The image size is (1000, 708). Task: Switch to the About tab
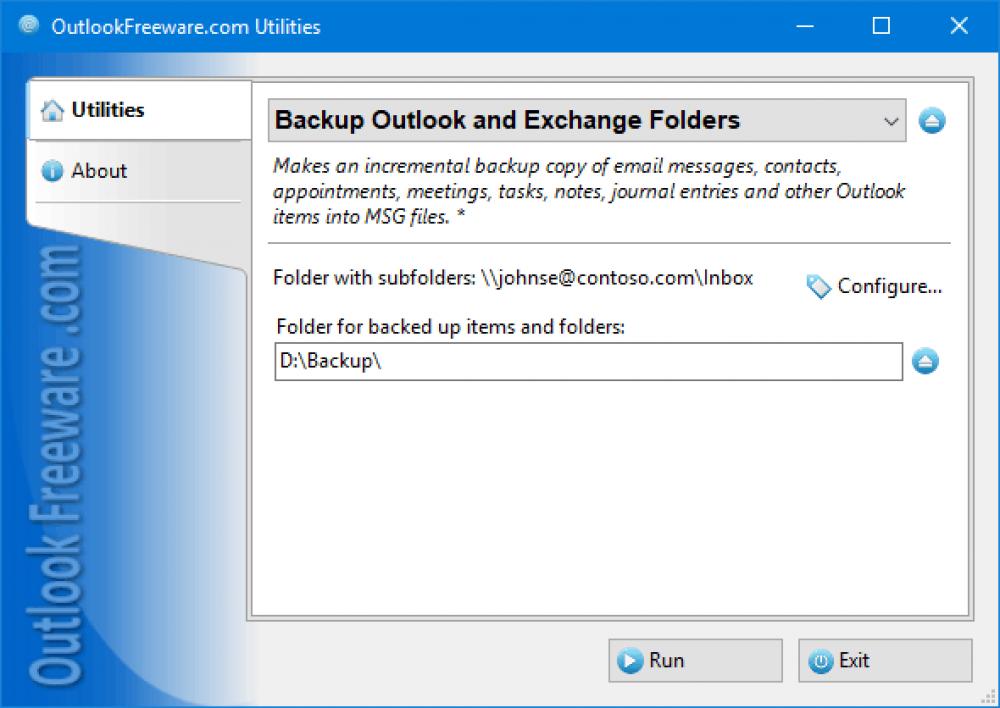pyautogui.click(x=100, y=170)
